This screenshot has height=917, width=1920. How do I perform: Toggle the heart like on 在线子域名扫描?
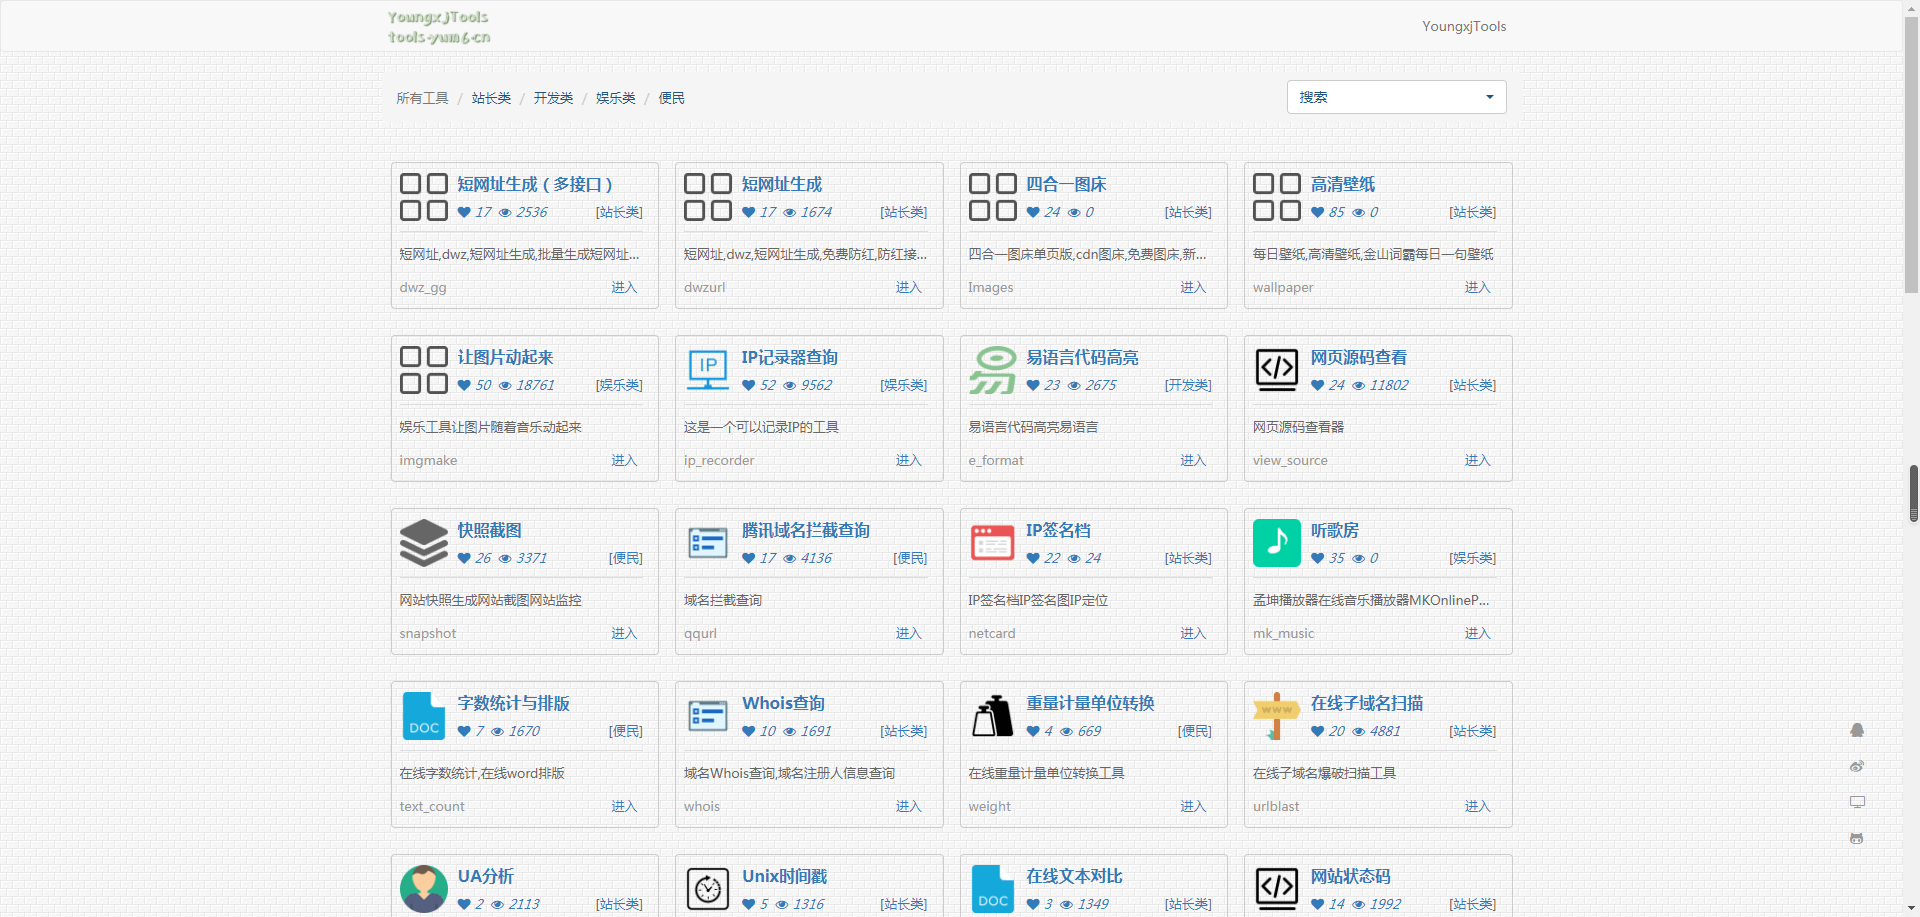(x=1317, y=731)
